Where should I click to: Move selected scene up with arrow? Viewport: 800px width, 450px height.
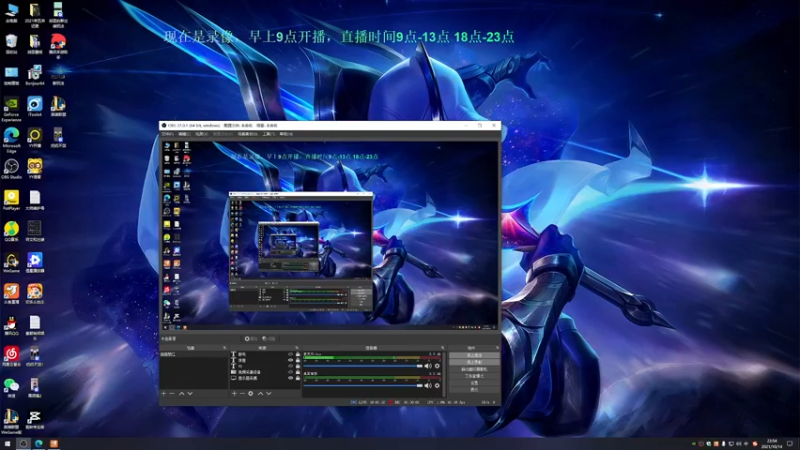click(x=182, y=393)
